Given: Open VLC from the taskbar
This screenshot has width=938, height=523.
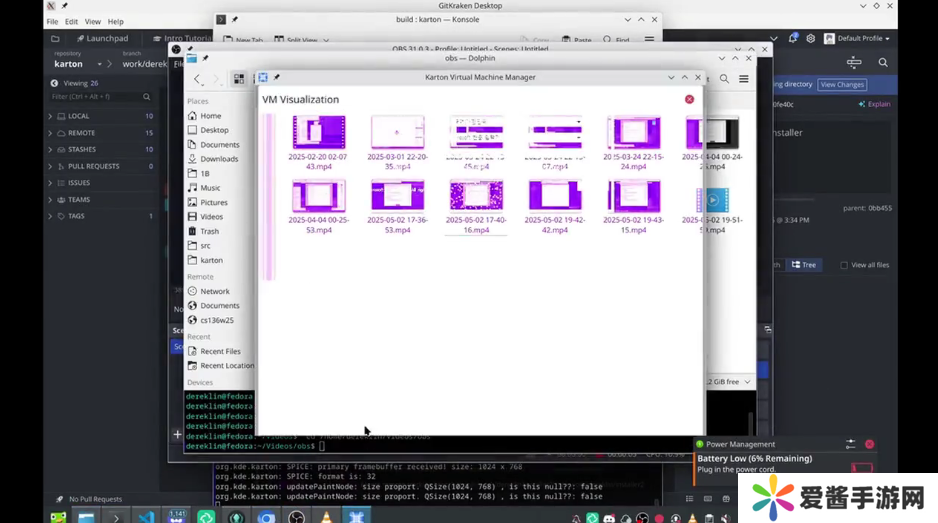Looking at the screenshot, I should tap(326, 516).
